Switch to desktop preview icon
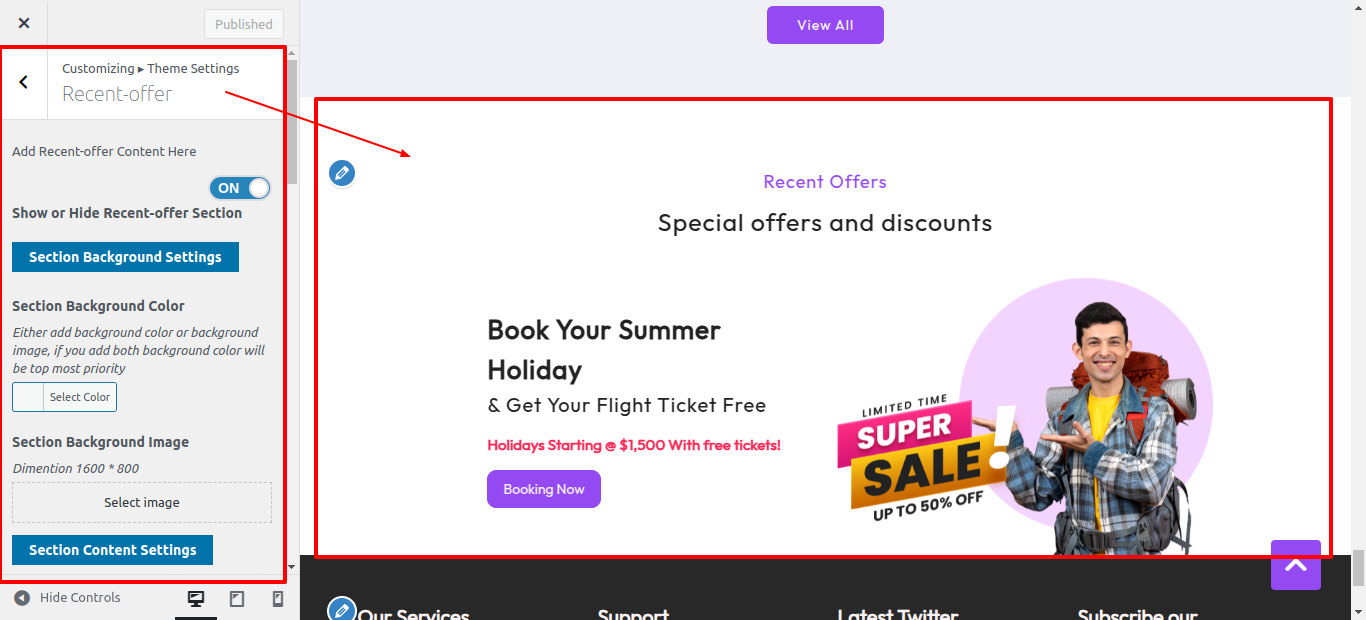The height and width of the screenshot is (620, 1366). [196, 598]
